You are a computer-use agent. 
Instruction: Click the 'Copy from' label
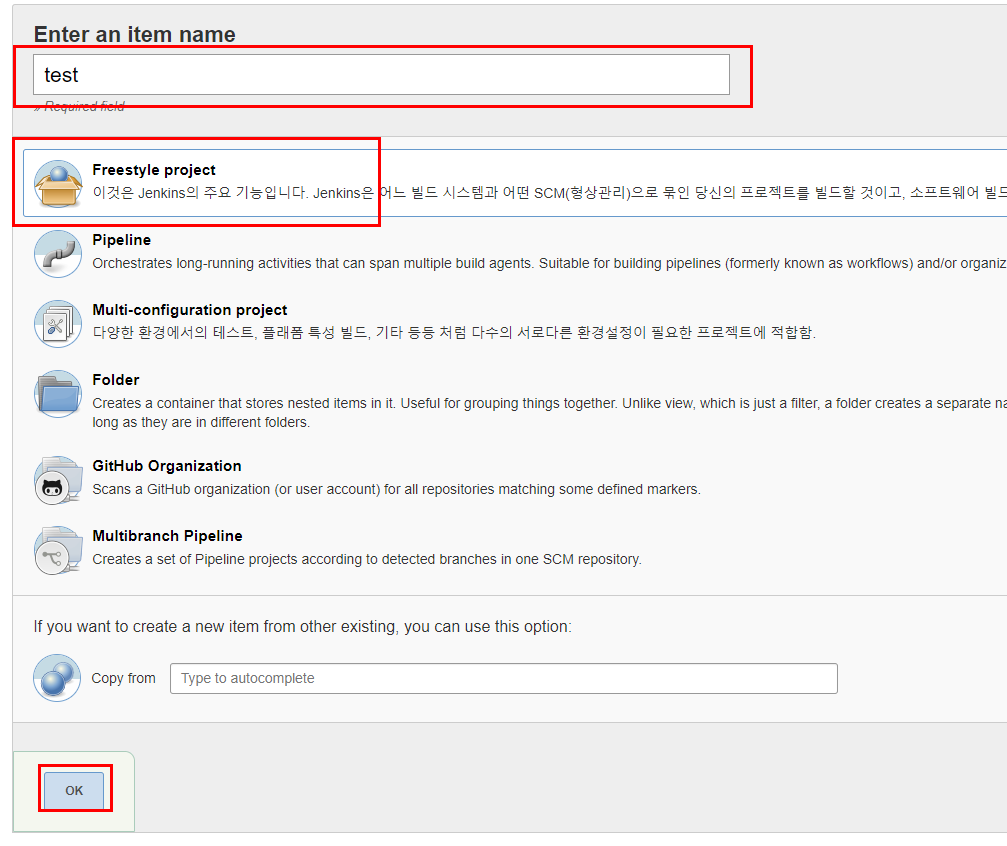click(x=123, y=678)
